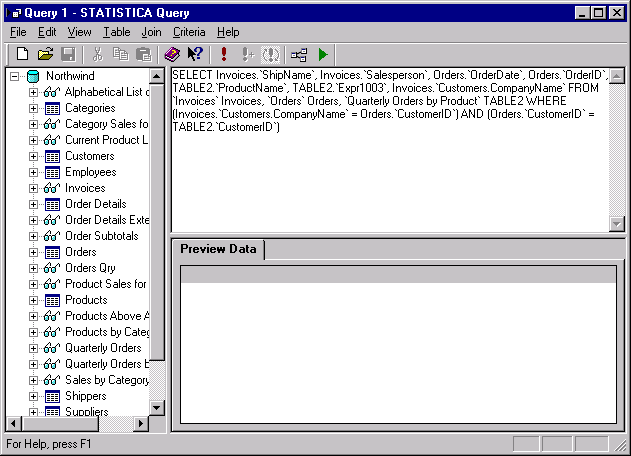Click the tree's horizontal scroll right arrow

click(141, 424)
